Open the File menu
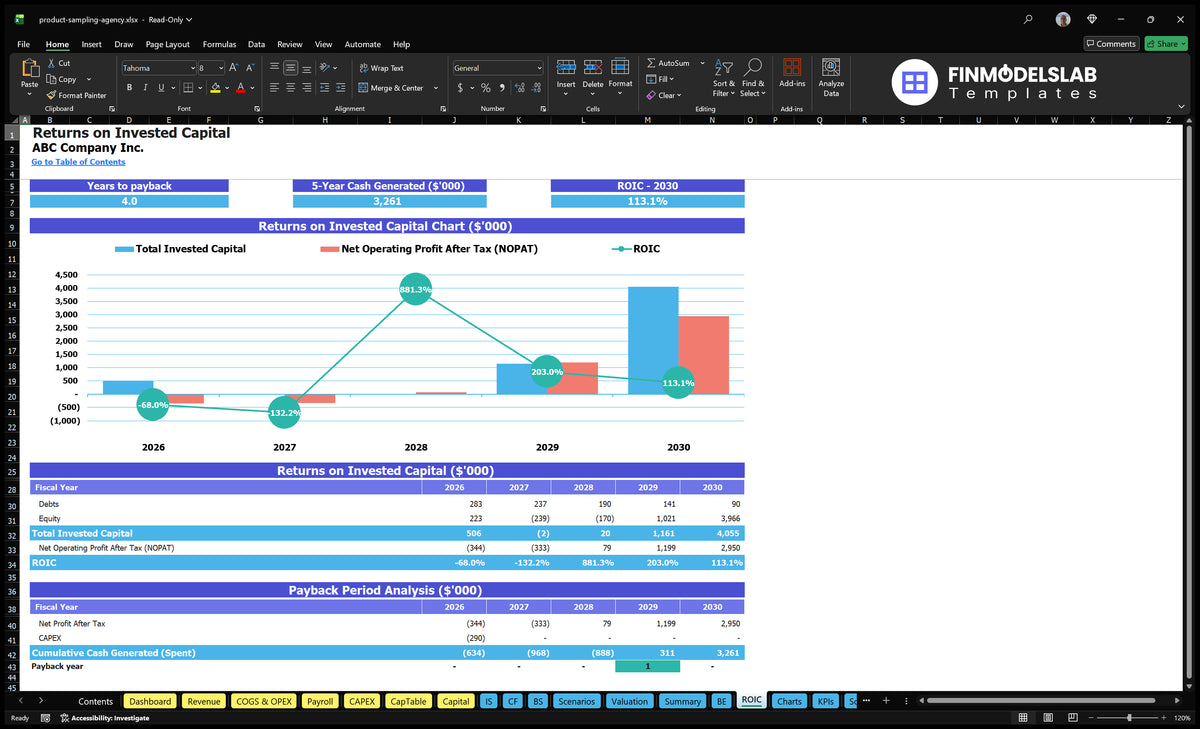Viewport: 1200px width, 729px height. [x=23, y=44]
